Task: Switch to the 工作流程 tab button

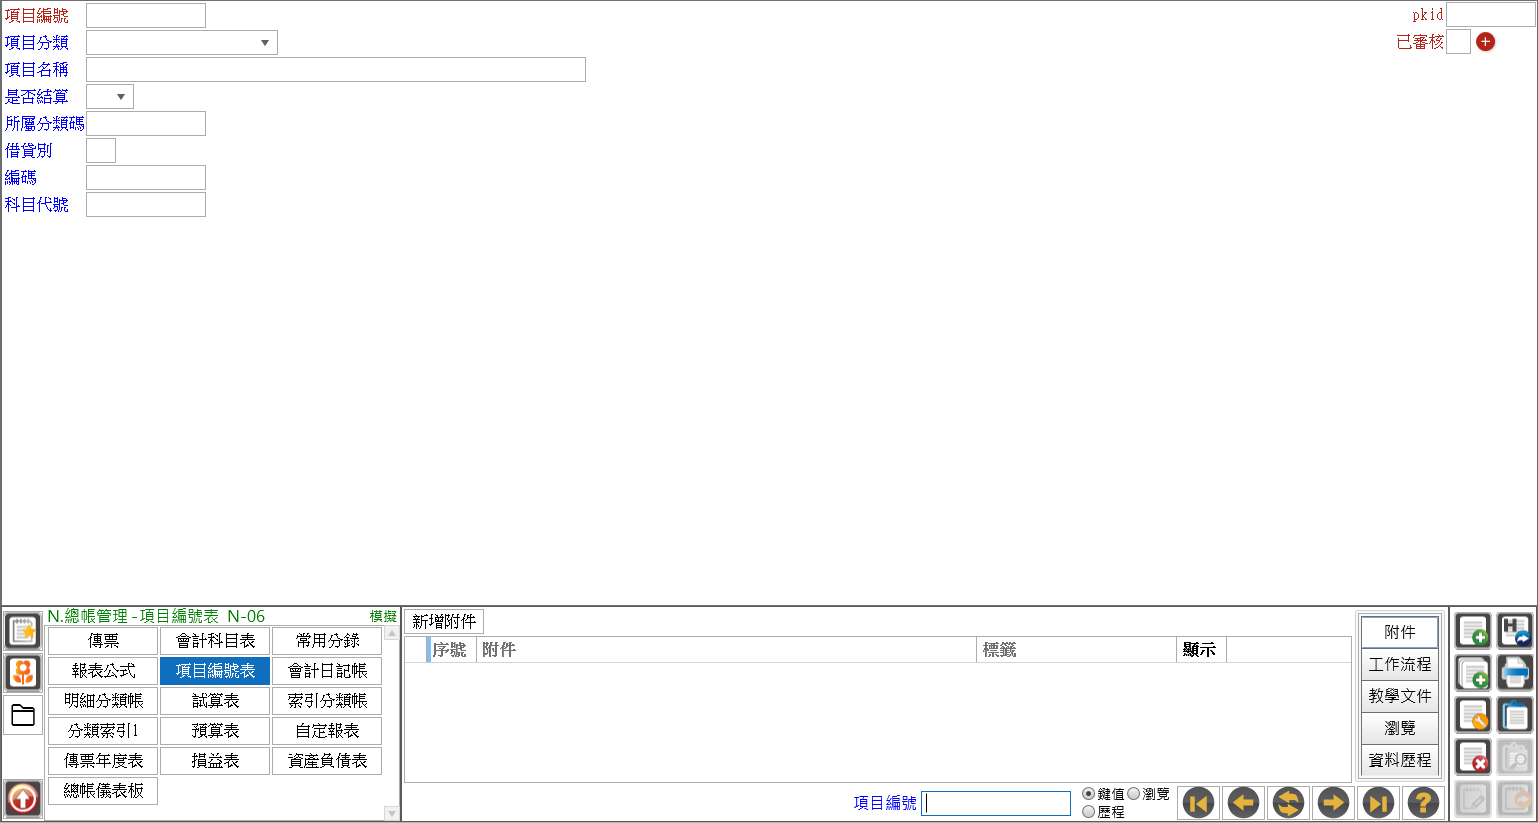Action: coord(1399,664)
